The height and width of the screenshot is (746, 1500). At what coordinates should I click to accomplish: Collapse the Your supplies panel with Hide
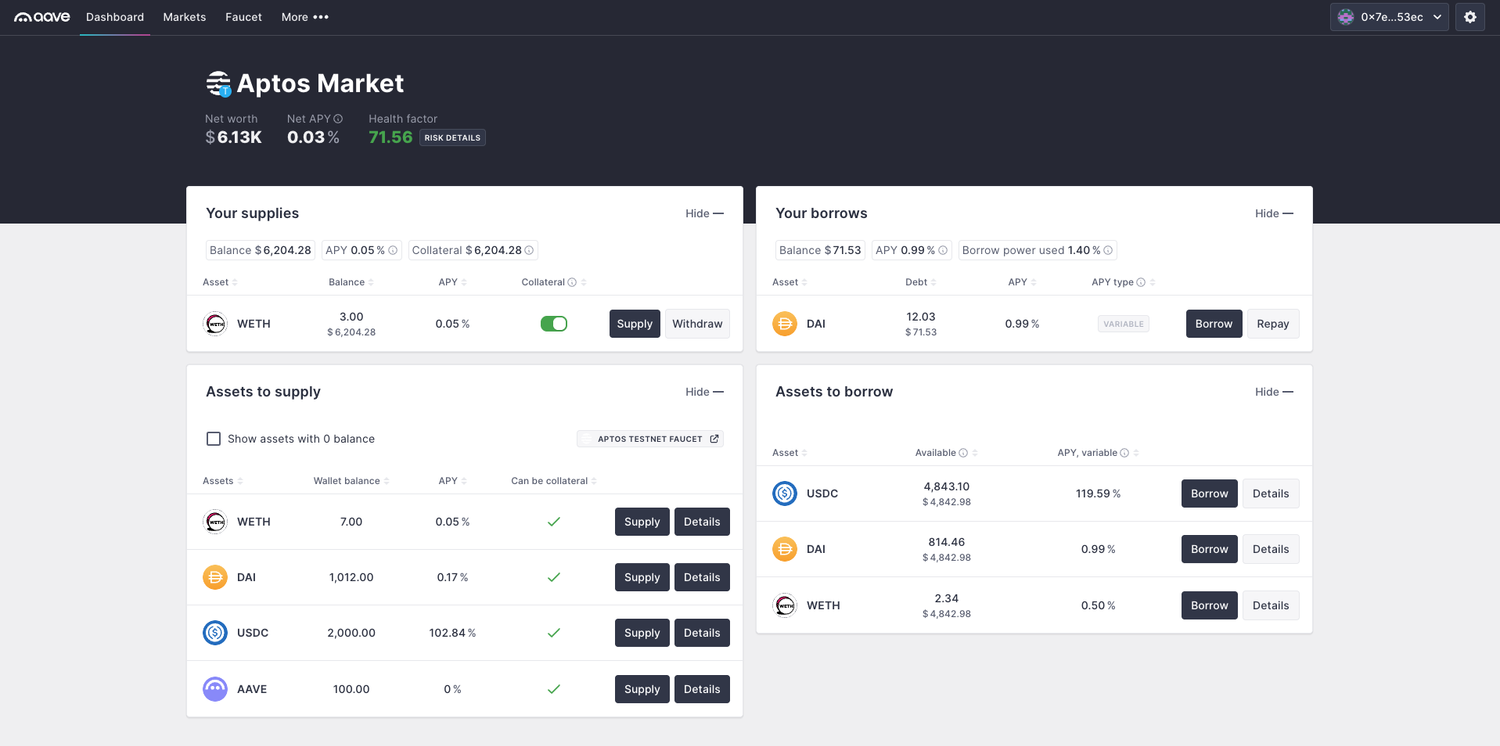pos(704,214)
